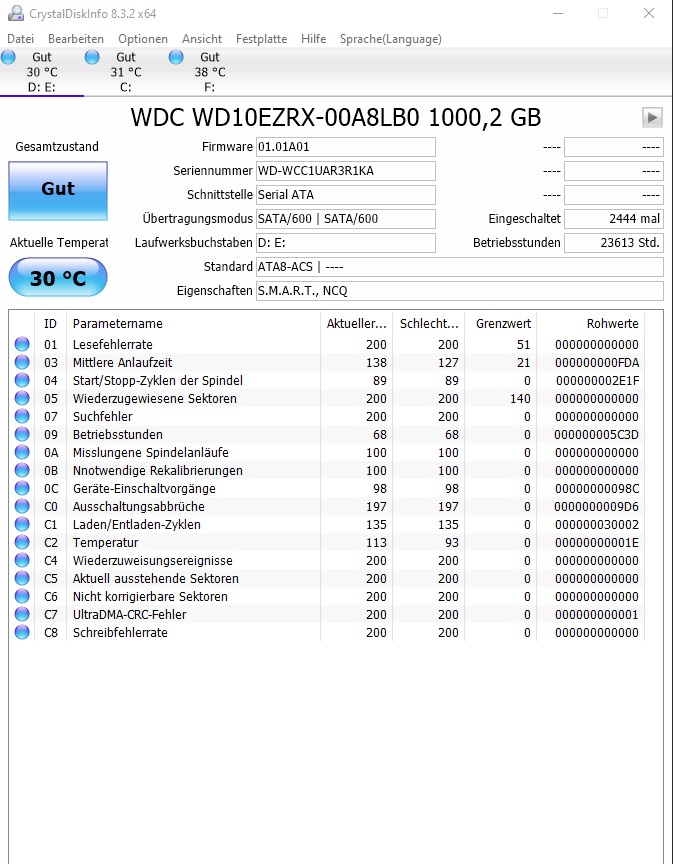673x864 pixels.
Task: Click status icon of Nnotwendige Rekalibrierungen row
Action: [22, 471]
